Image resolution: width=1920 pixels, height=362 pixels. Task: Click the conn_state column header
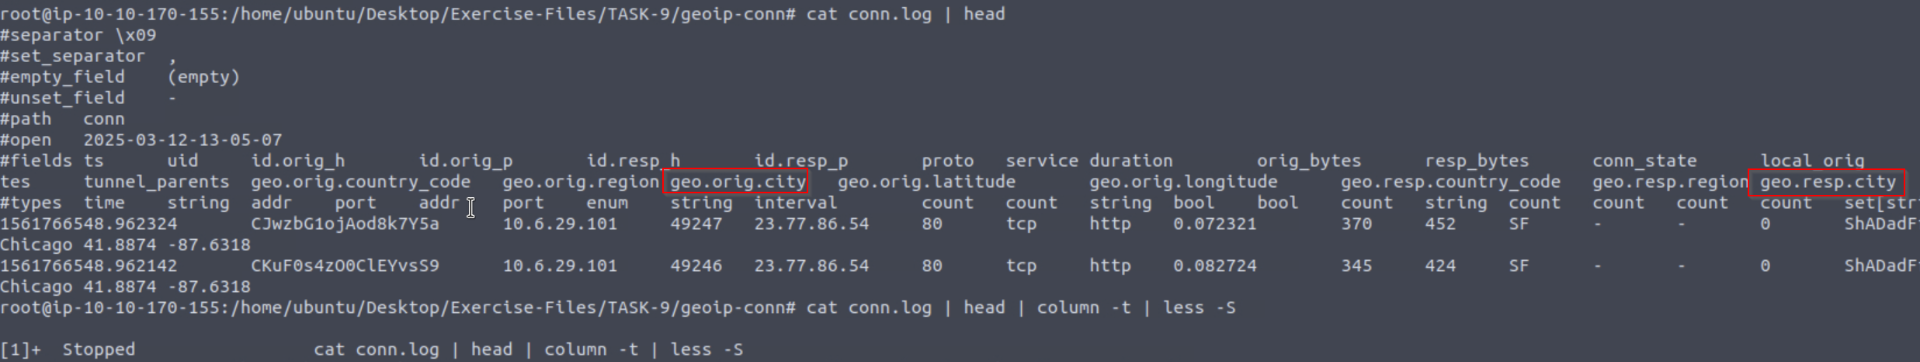click(1645, 161)
